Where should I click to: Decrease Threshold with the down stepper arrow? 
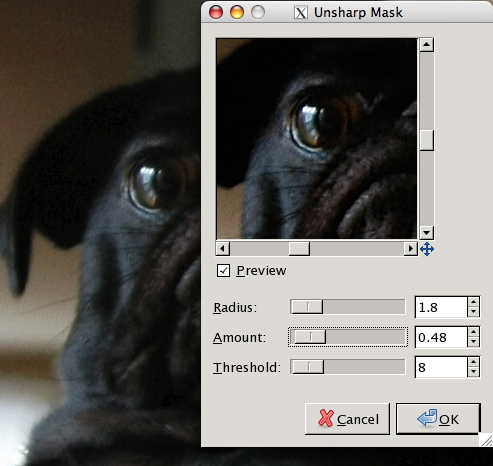point(473,372)
